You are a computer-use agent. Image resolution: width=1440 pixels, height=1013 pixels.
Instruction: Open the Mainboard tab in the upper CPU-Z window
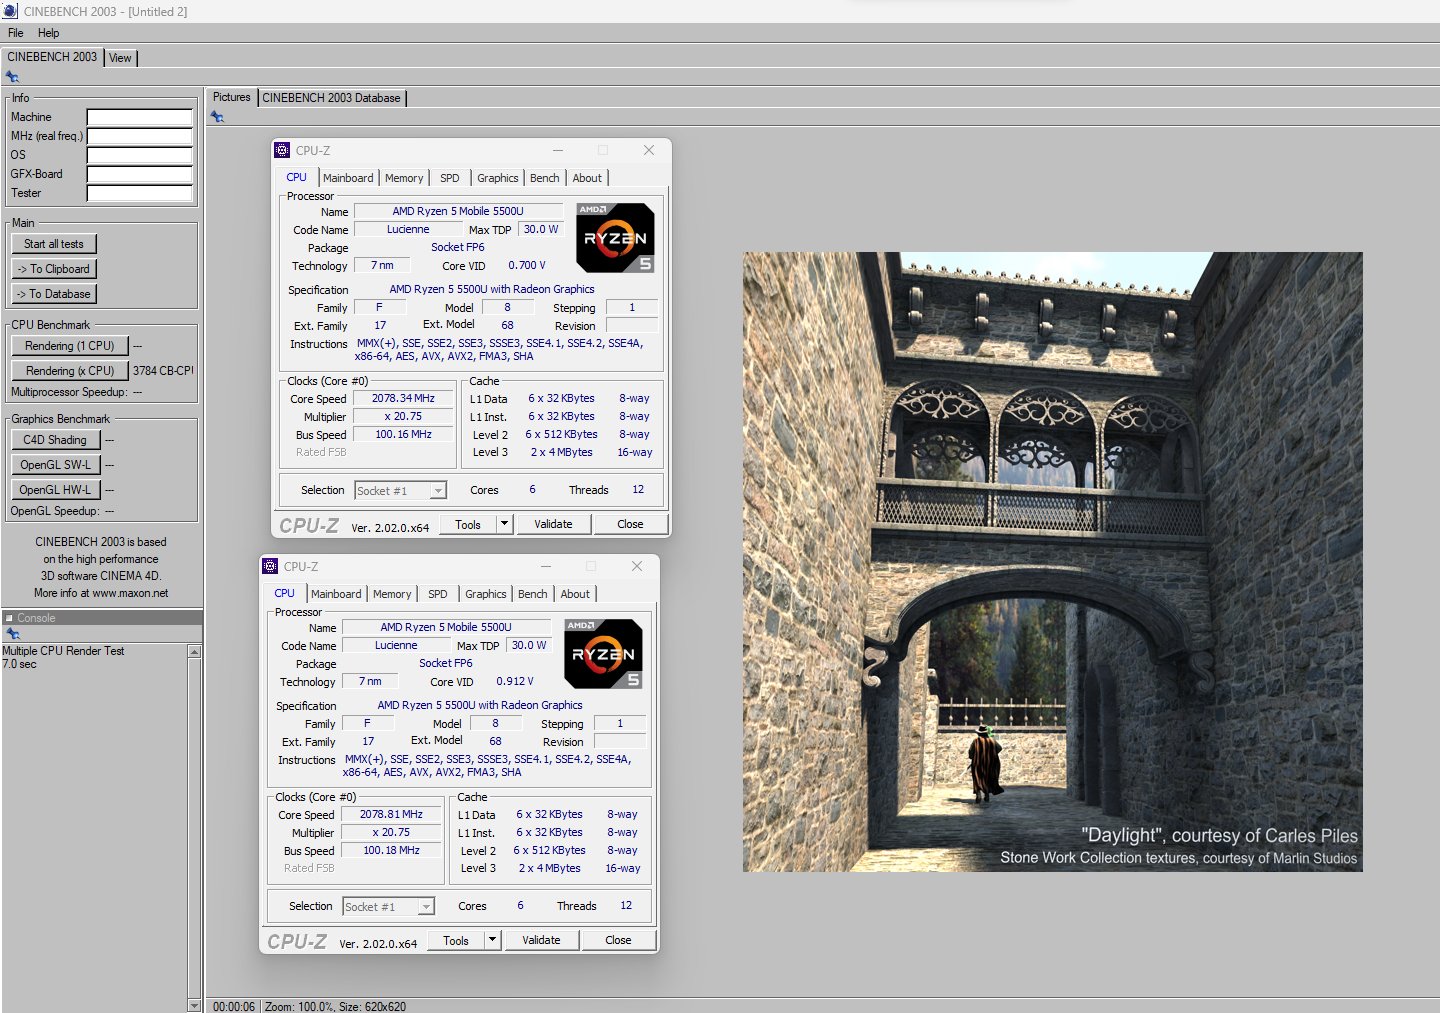pos(348,178)
